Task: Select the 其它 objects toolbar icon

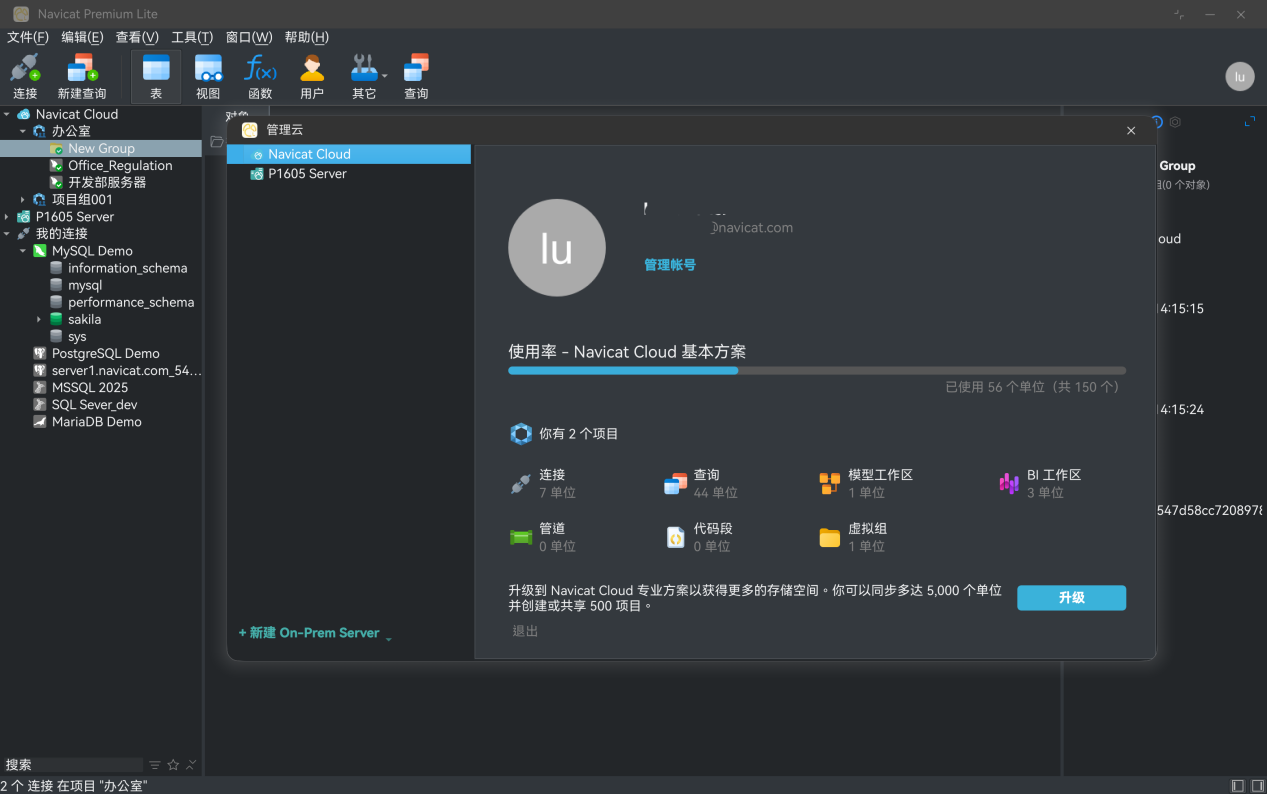Action: point(364,75)
